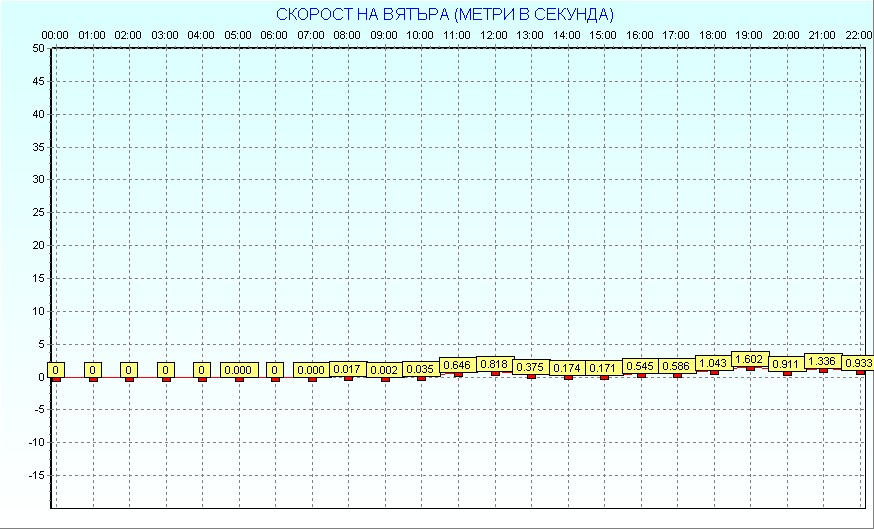Pick the 0.646 data label

pyautogui.click(x=458, y=366)
